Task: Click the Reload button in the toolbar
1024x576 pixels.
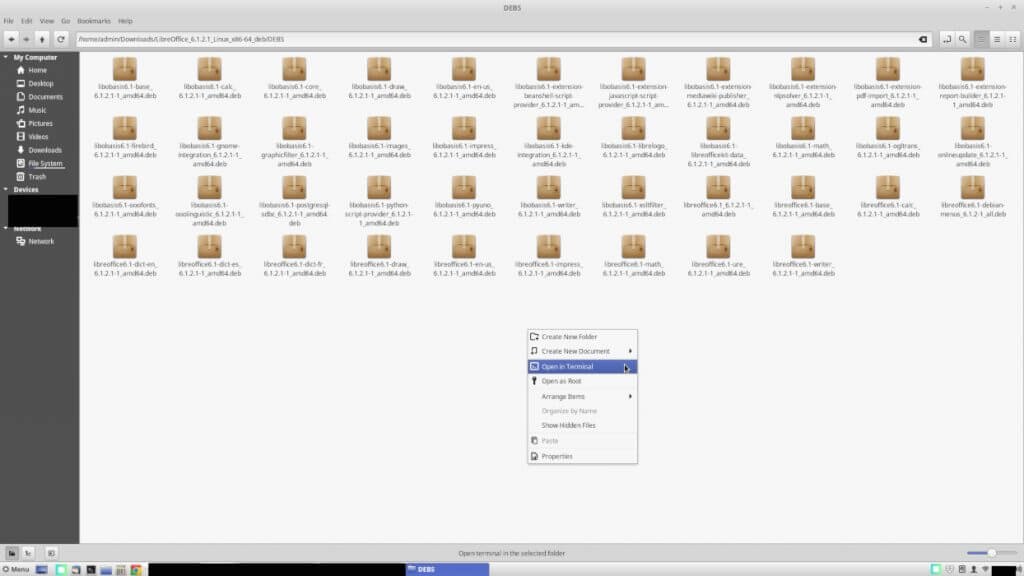Action: coord(61,39)
